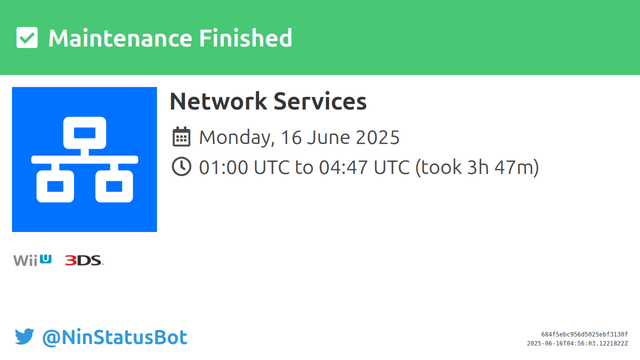Click the took 3h 47m duration text

pyautogui.click(x=477, y=167)
